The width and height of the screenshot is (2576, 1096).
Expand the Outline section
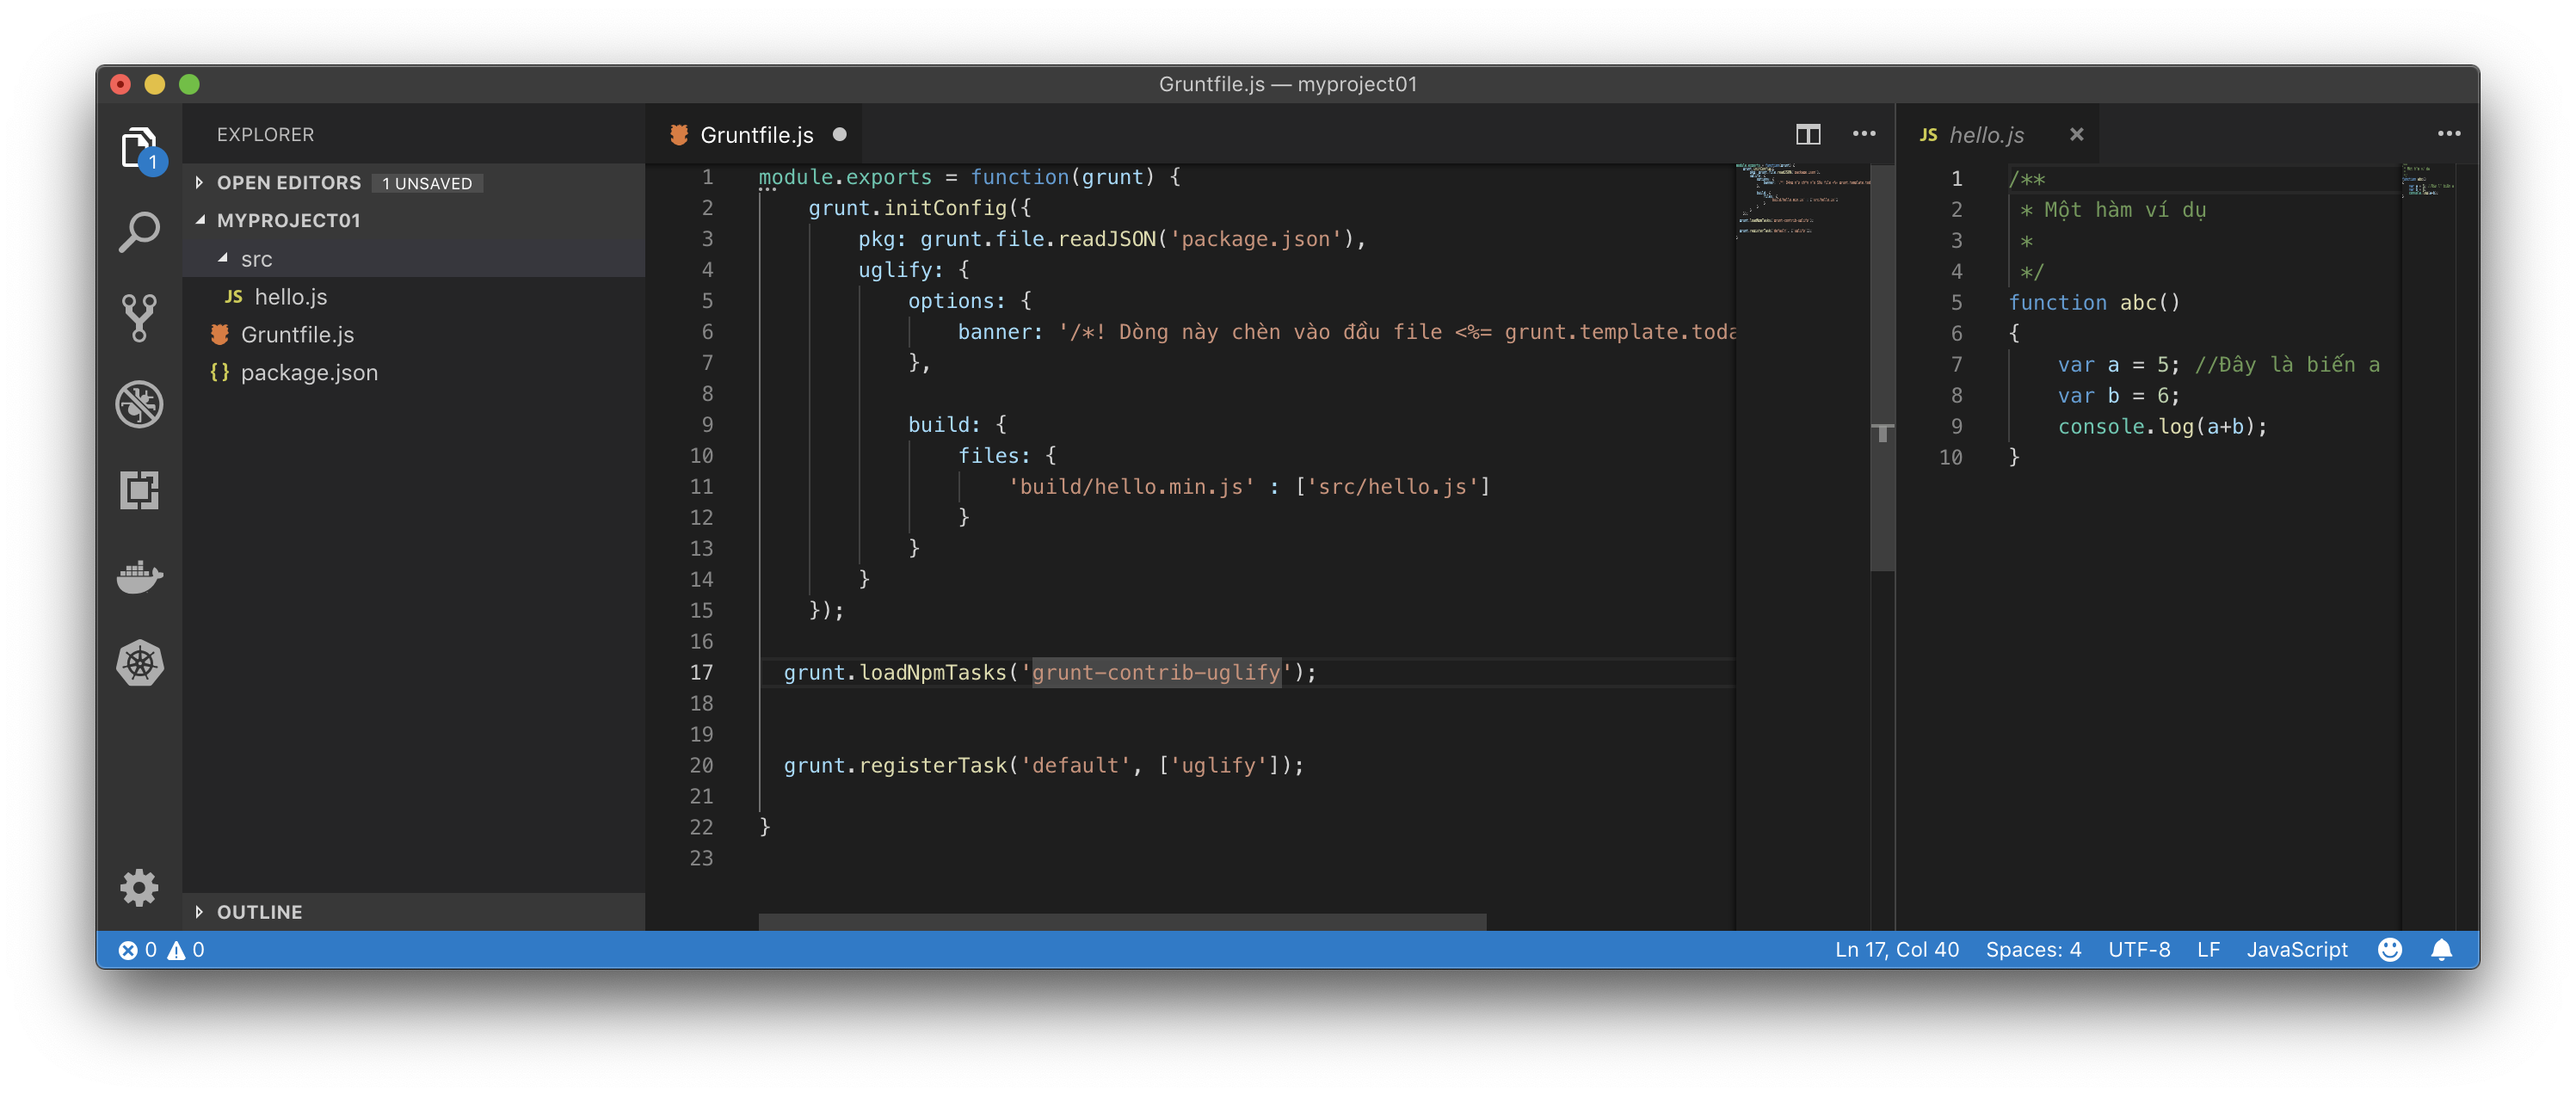coord(259,912)
